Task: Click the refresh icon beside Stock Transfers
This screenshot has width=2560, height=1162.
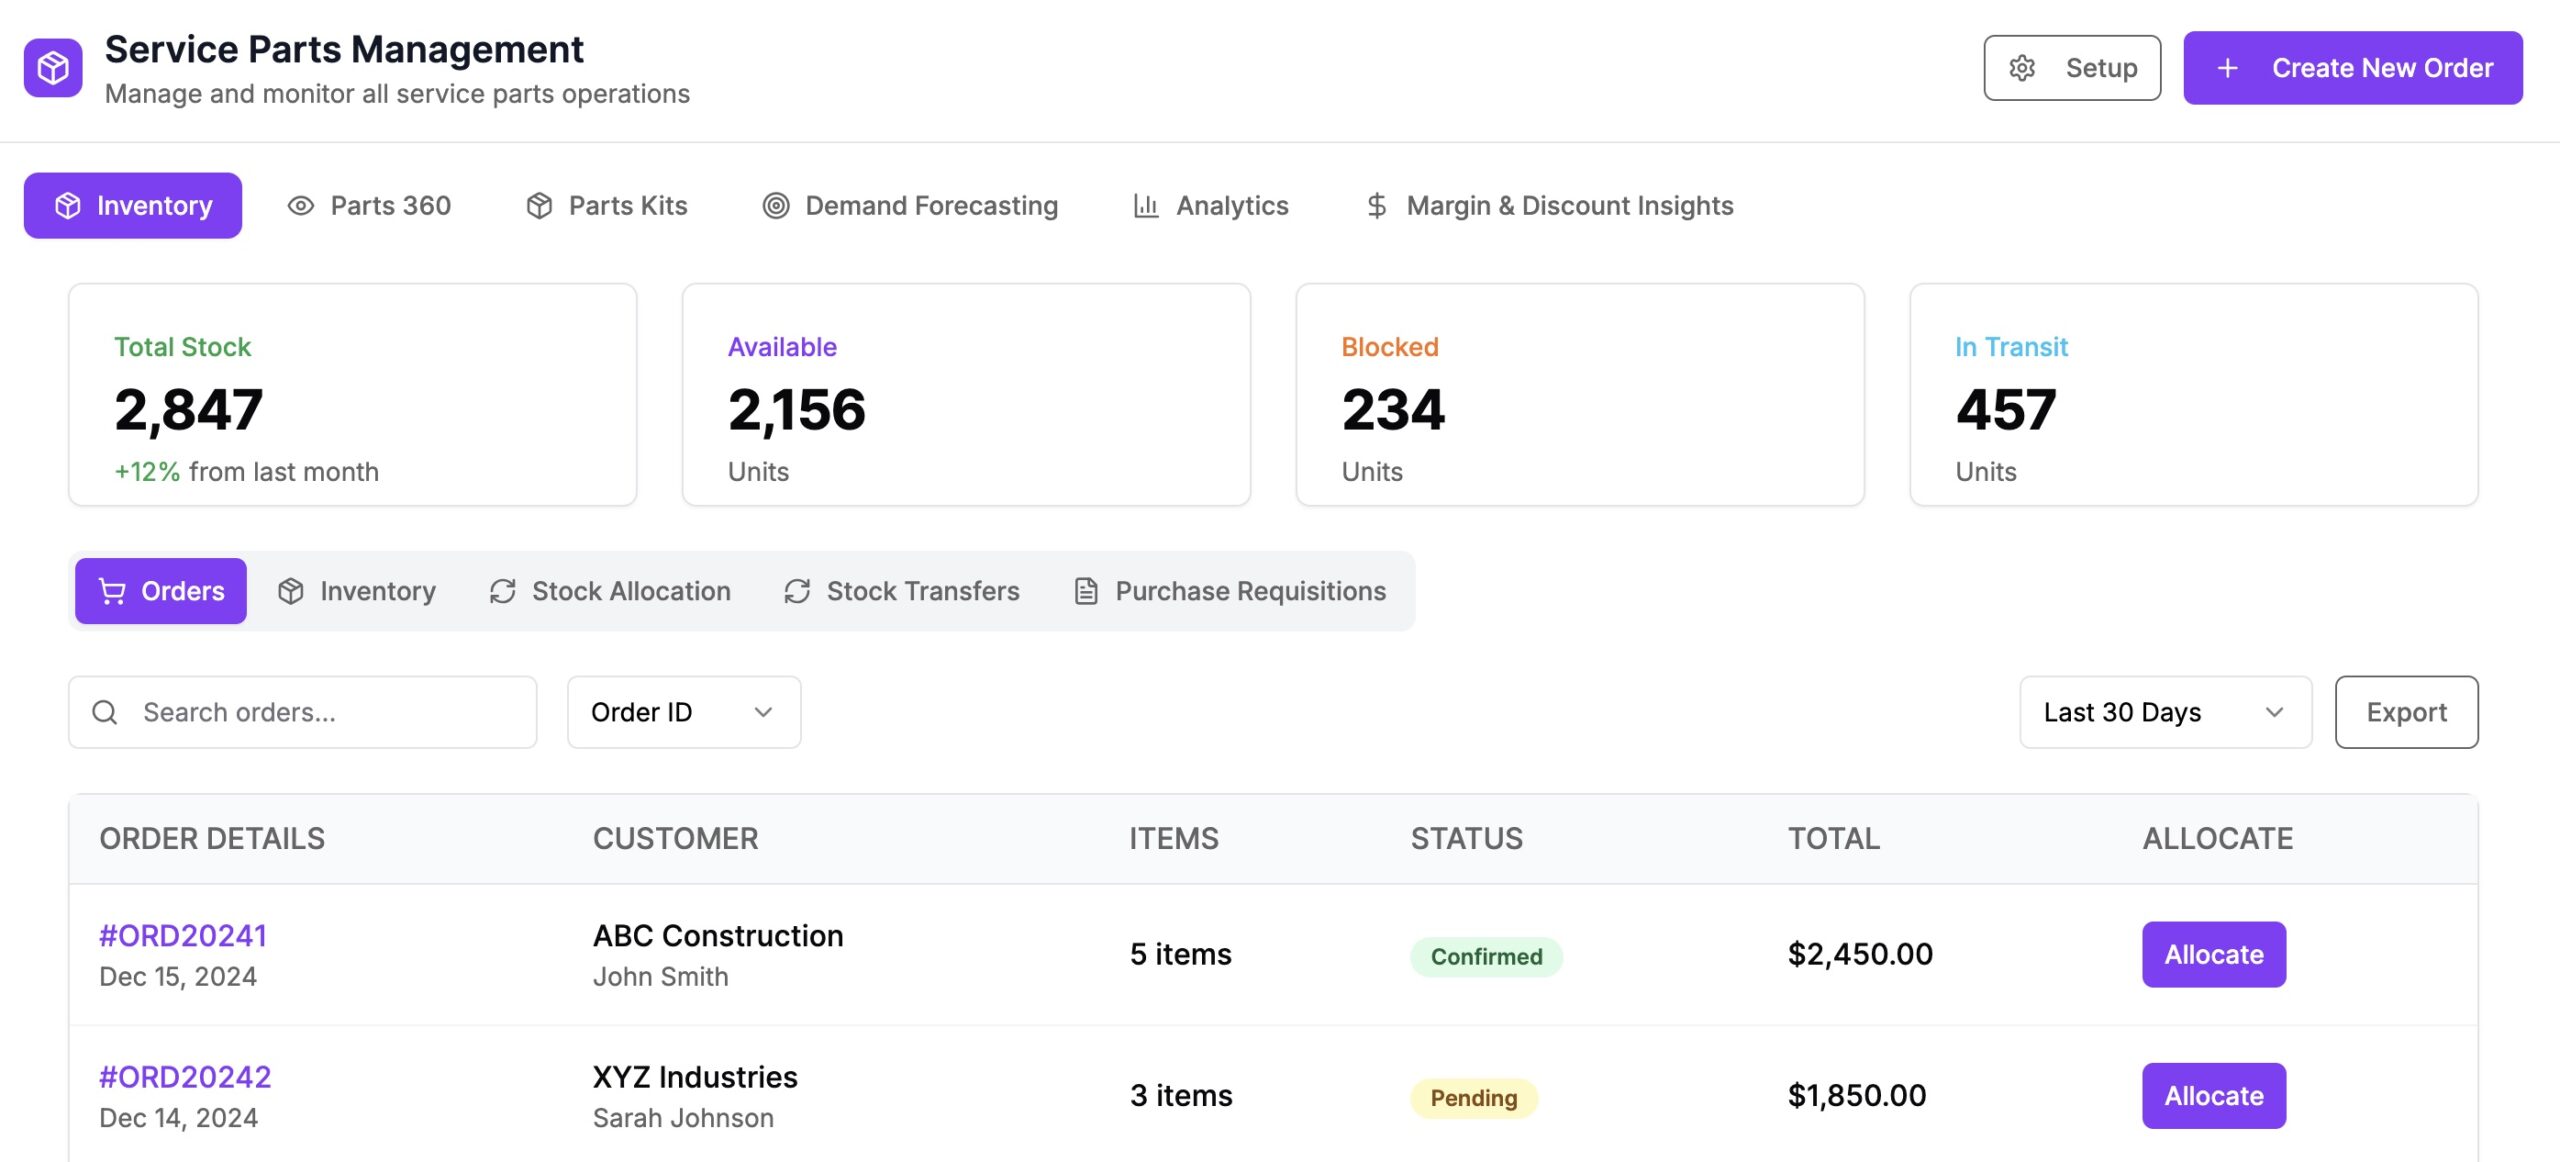Action: [797, 591]
